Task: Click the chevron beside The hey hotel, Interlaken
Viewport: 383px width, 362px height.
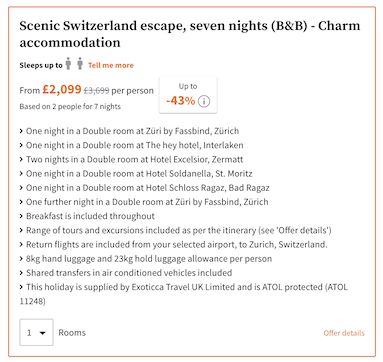Action: 21,145
